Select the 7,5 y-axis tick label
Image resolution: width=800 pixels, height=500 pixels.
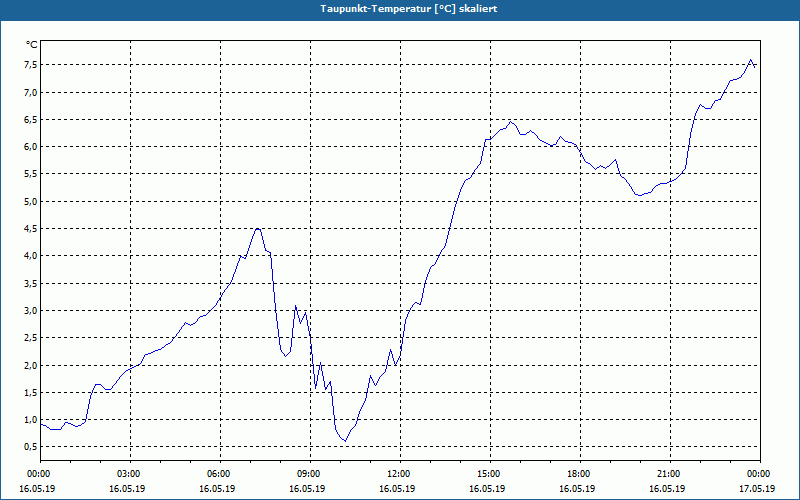point(30,65)
